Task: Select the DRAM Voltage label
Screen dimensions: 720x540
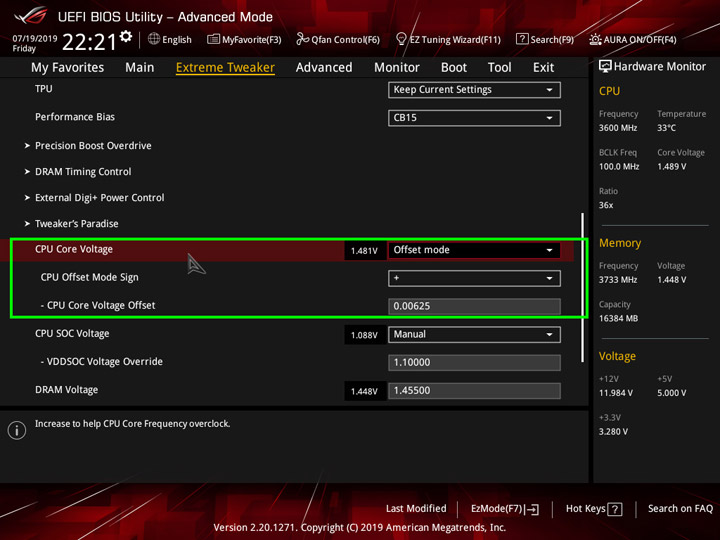Action: click(x=67, y=390)
